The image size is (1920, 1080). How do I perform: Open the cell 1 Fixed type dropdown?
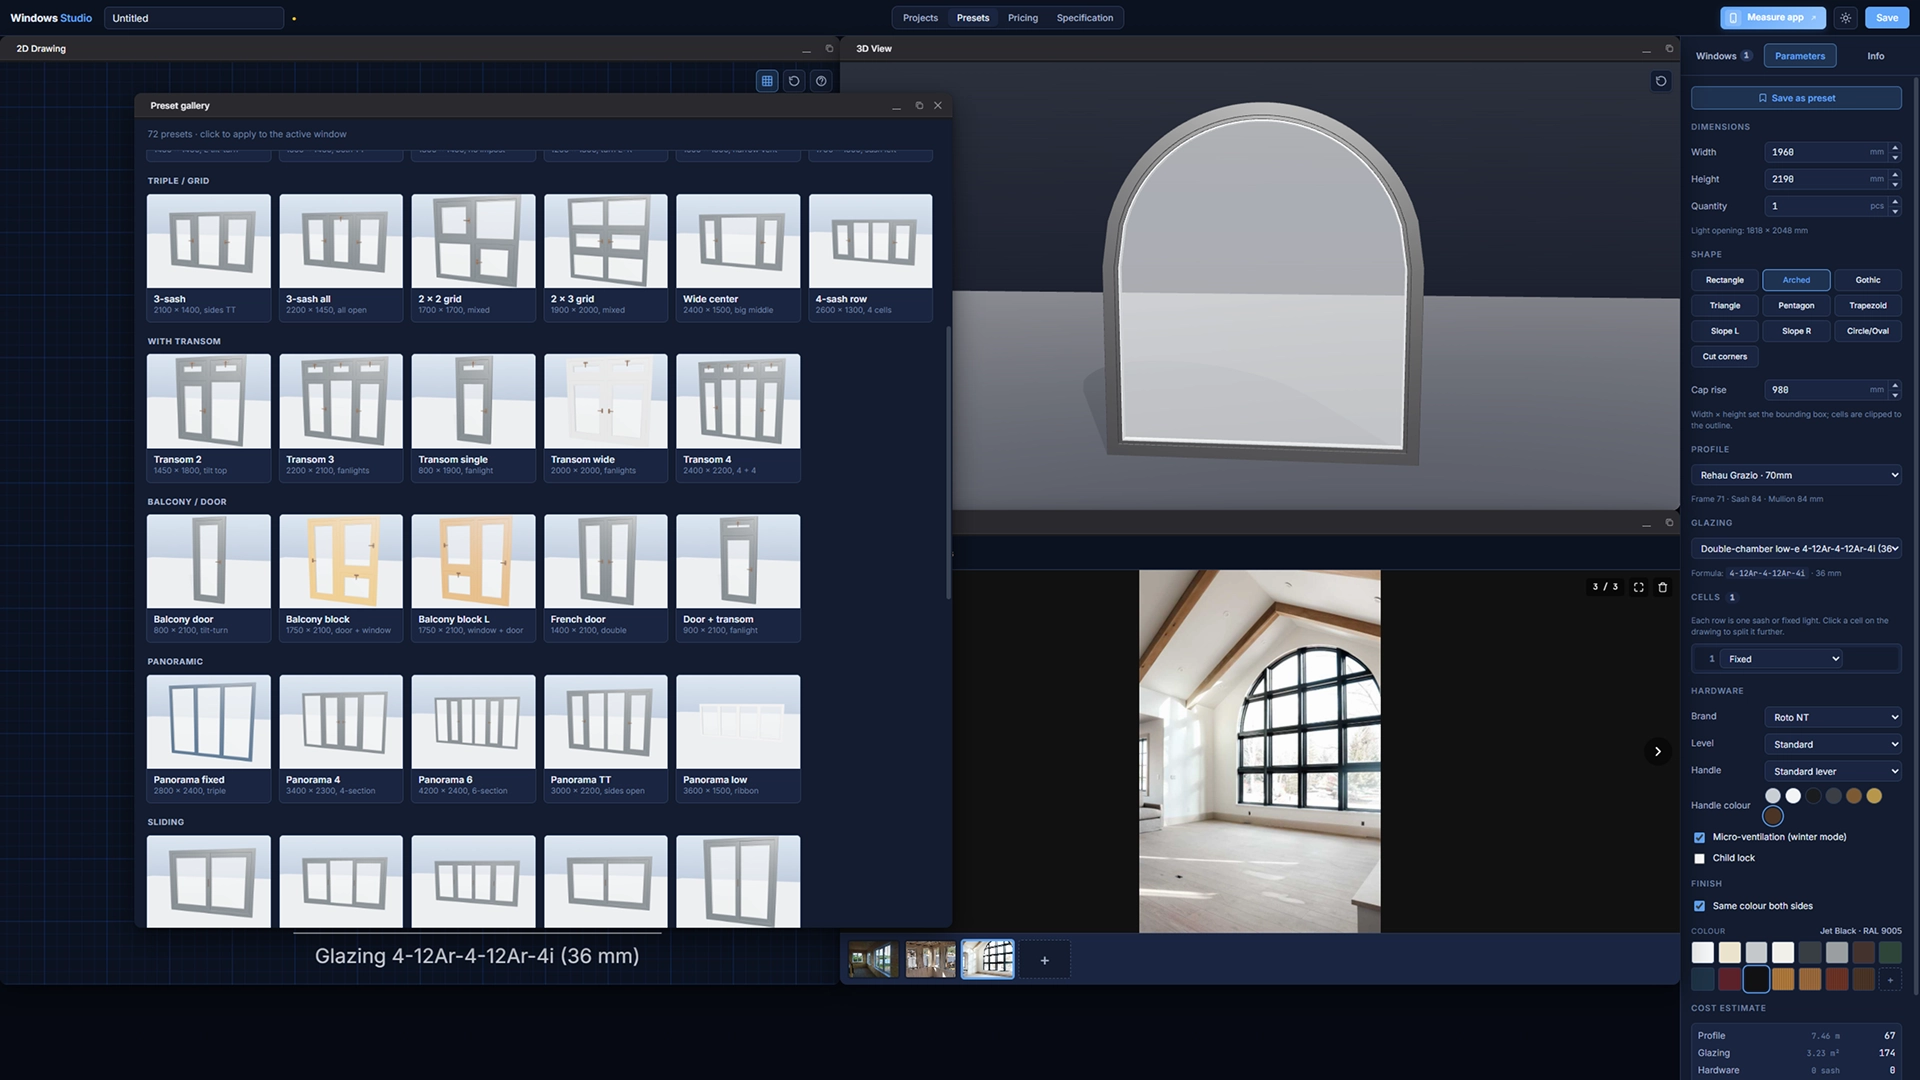(1782, 659)
